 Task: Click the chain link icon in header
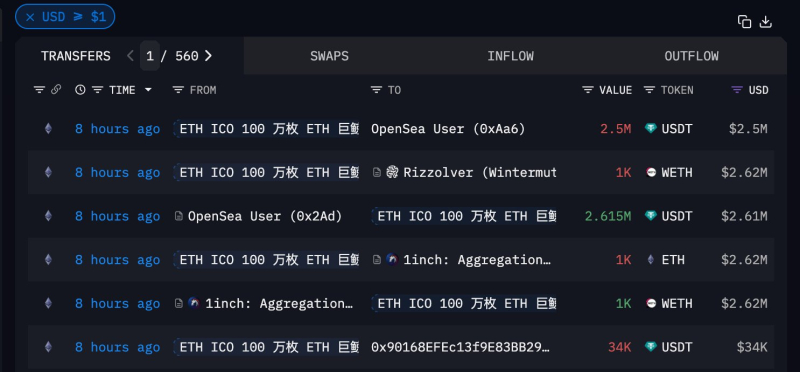56,90
